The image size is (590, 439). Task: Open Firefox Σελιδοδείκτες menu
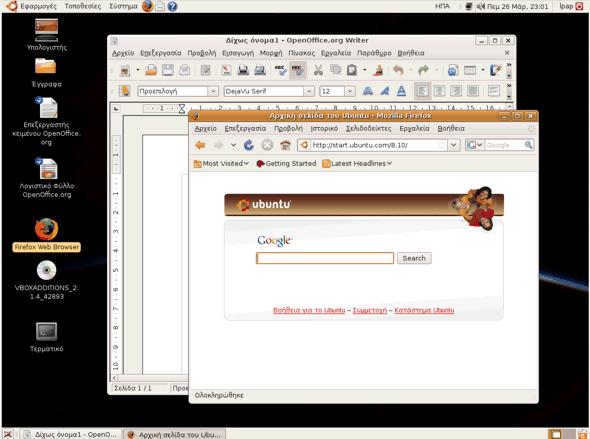369,129
